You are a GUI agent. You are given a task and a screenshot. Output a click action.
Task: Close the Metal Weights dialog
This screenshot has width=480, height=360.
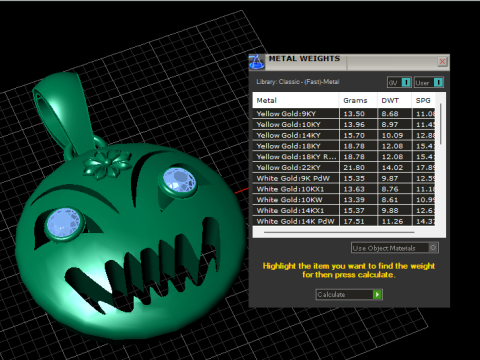point(442,61)
